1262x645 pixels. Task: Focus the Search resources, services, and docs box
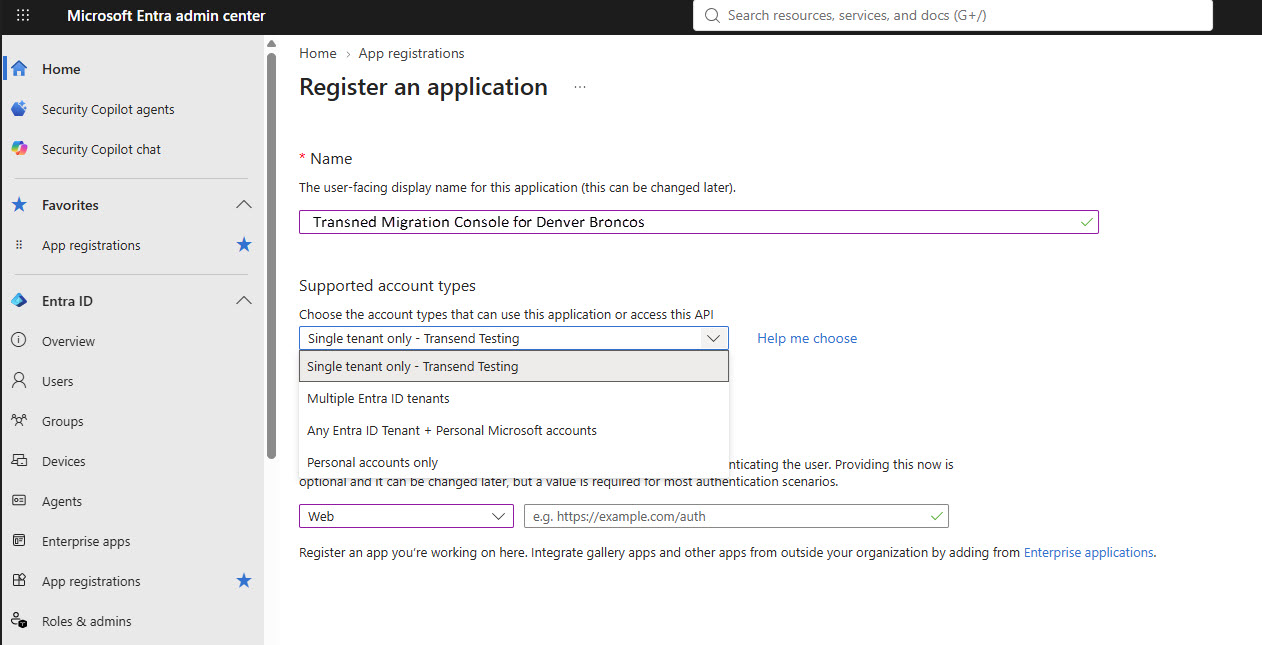[953, 16]
